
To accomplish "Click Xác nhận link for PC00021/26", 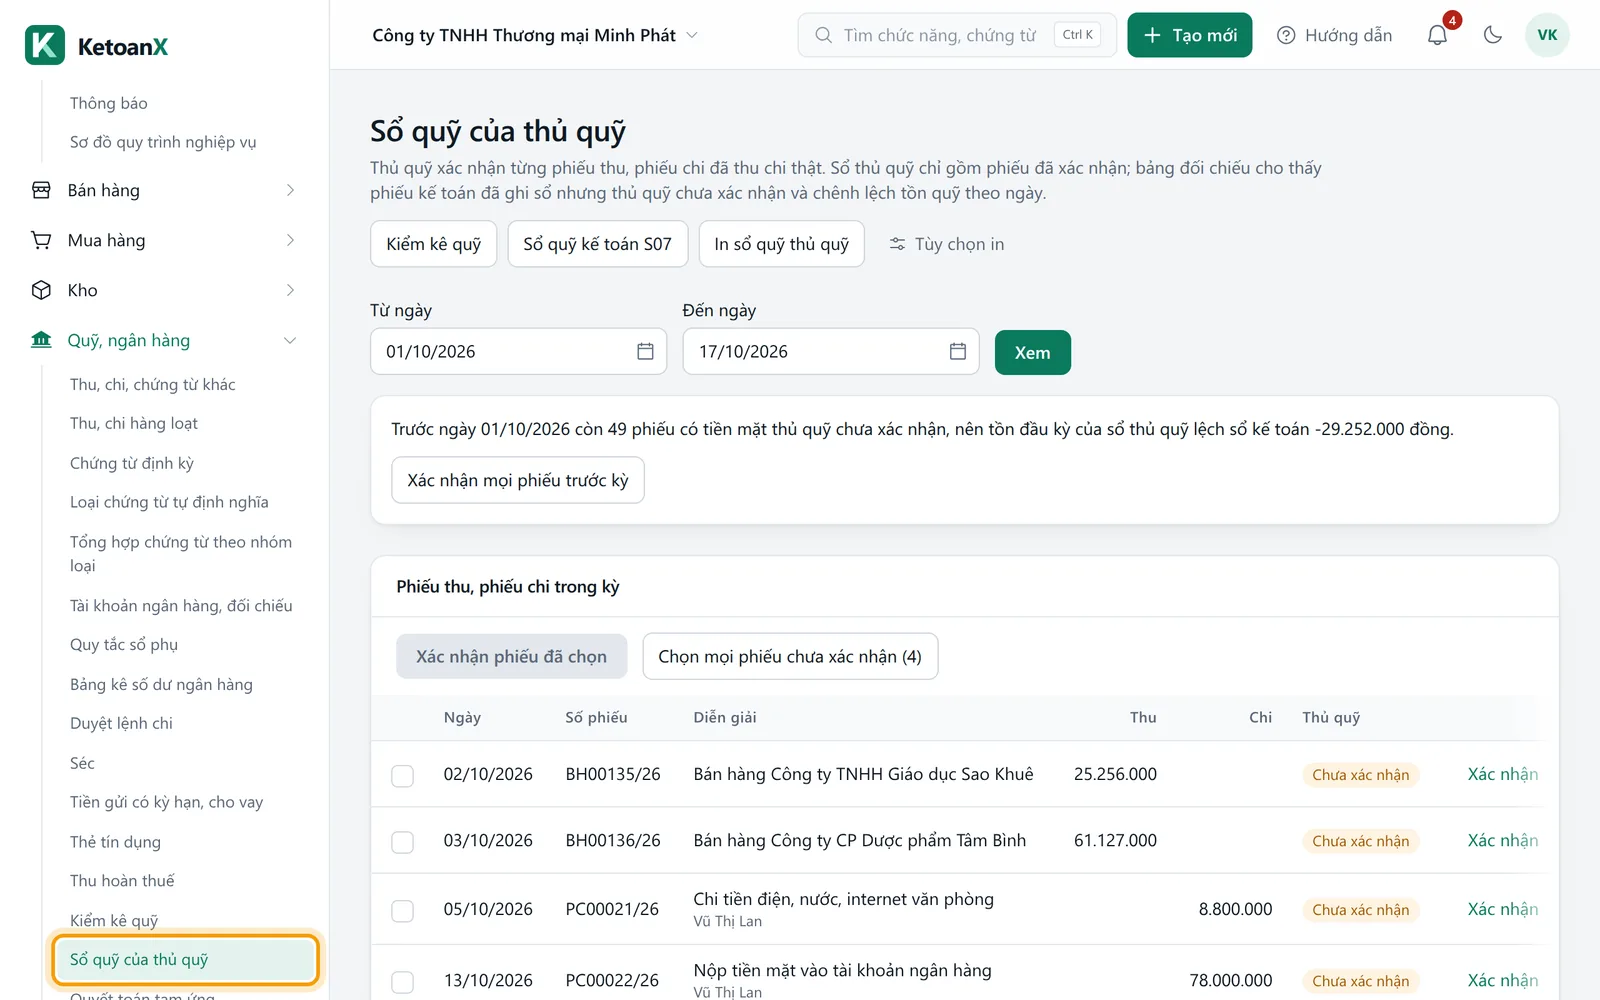I will tap(1502, 909).
